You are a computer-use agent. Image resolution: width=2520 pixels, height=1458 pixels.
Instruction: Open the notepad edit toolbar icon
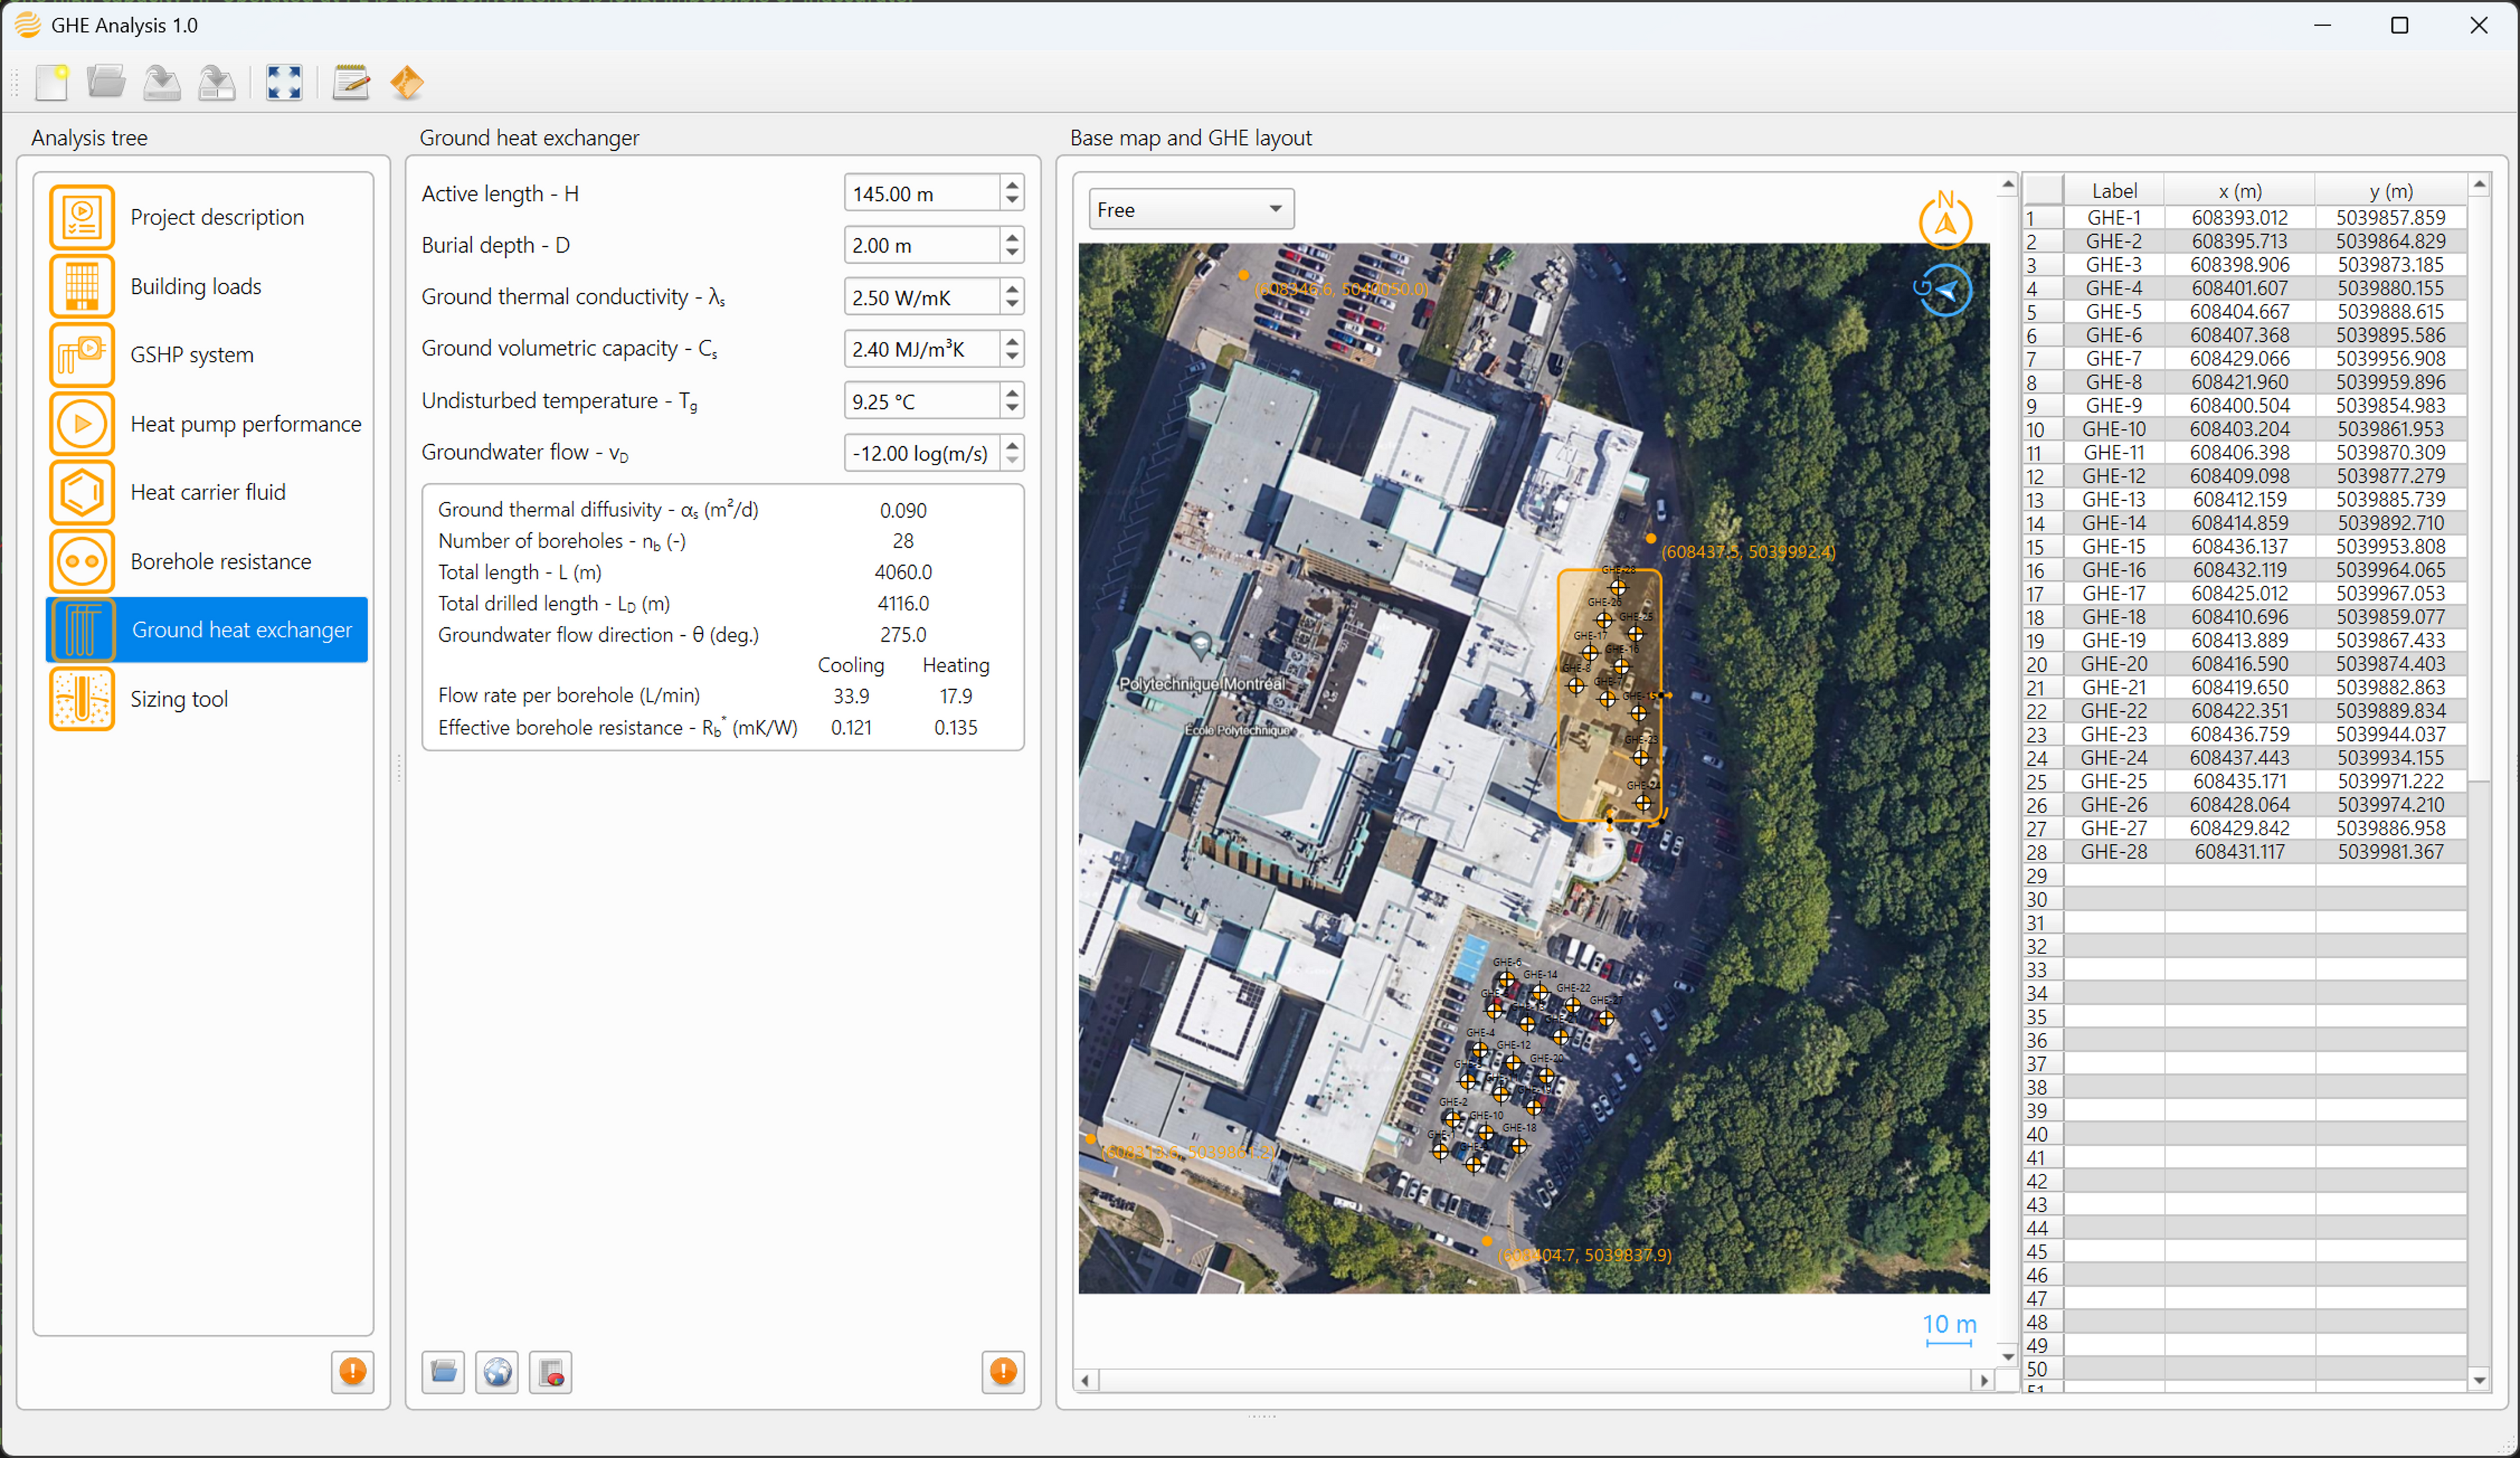coord(351,82)
